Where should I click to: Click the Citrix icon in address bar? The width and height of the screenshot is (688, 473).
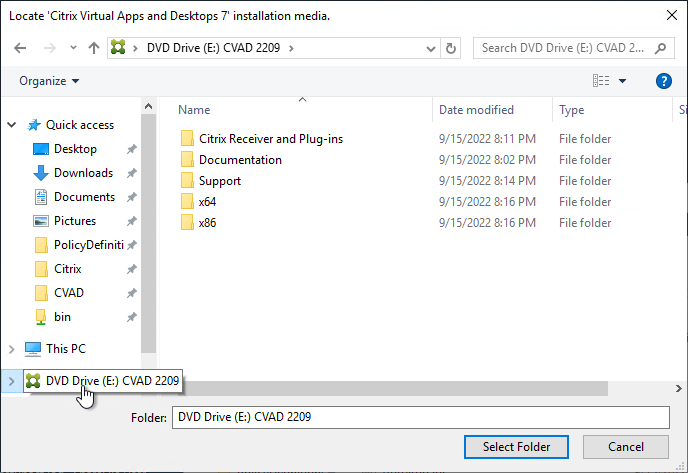point(118,47)
